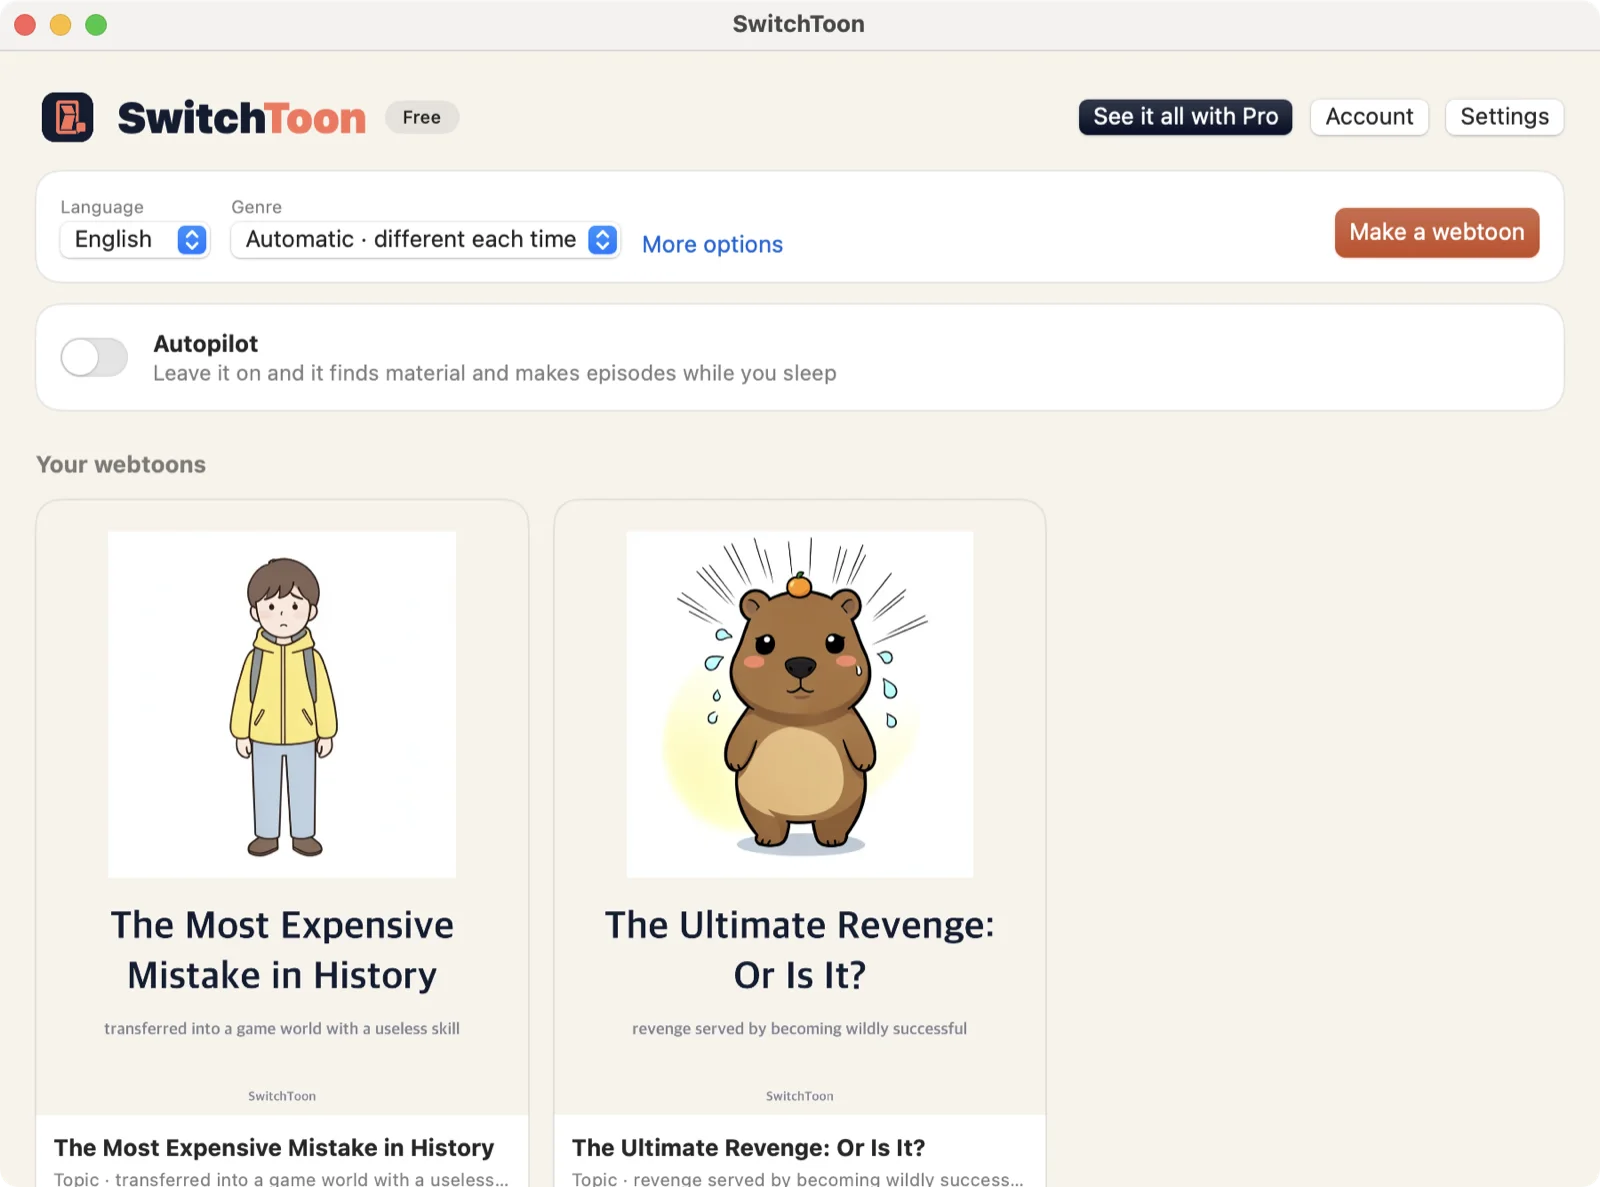Click the yellow macOS minimize window button
This screenshot has height=1187, width=1600.
click(x=61, y=25)
